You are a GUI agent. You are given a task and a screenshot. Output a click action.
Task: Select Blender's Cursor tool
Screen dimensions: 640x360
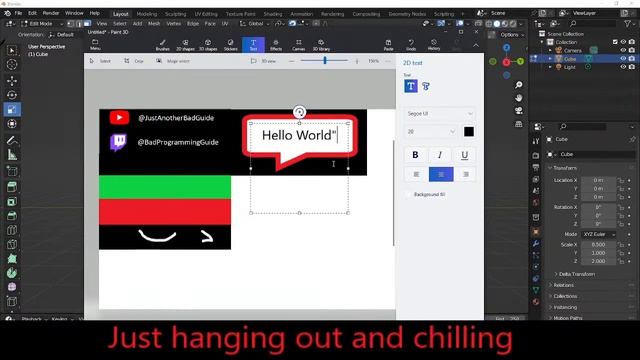coord(12,64)
